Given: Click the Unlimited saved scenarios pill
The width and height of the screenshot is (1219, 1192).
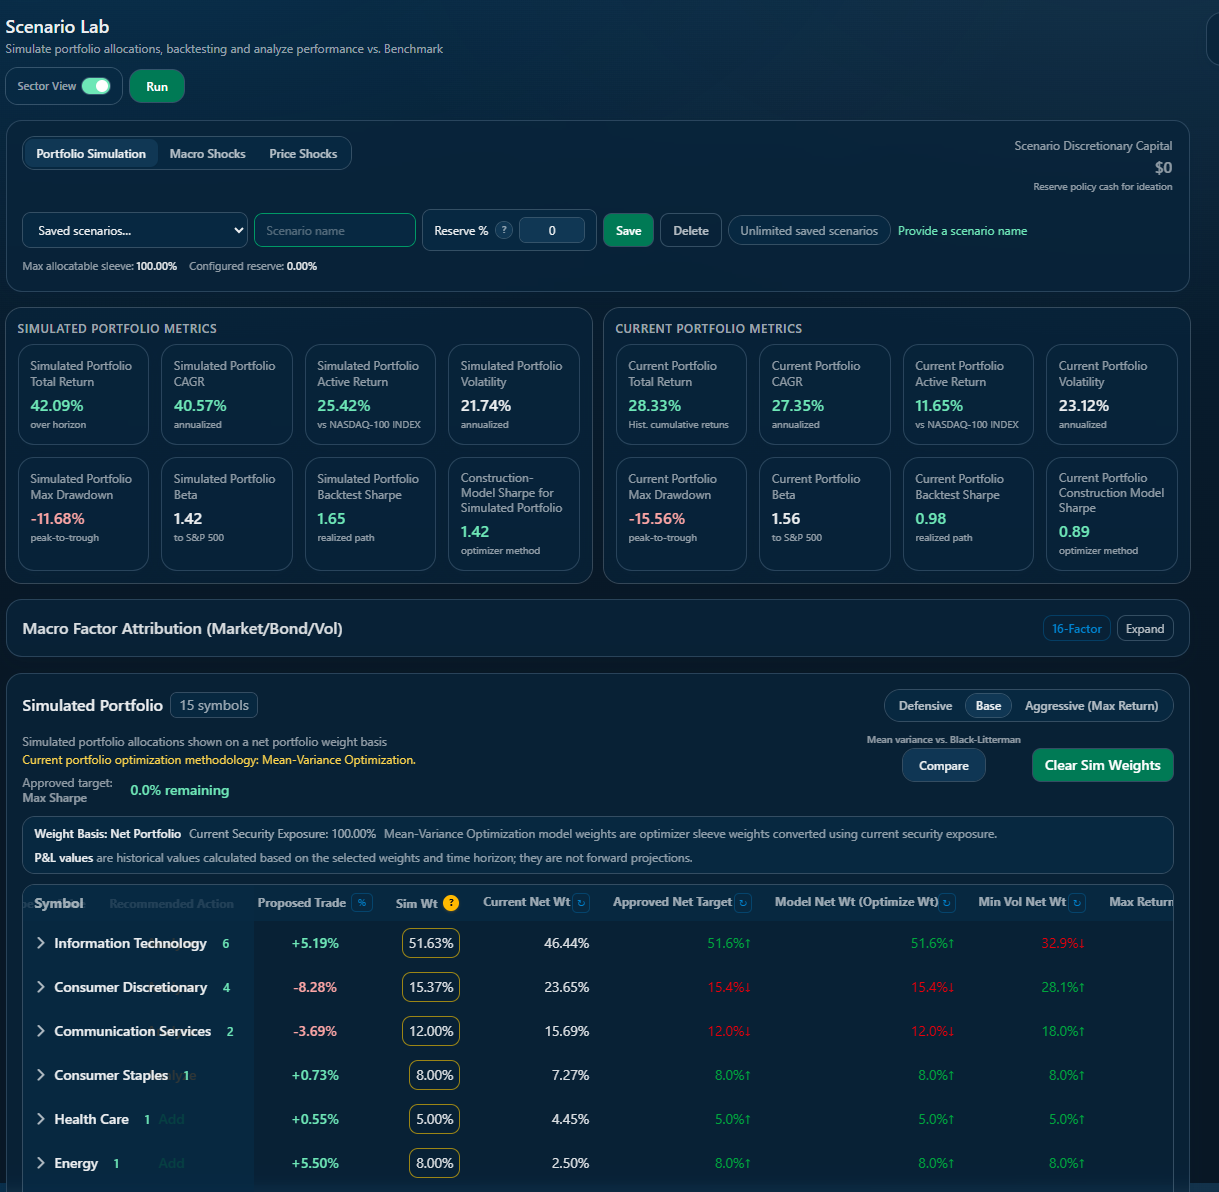Looking at the screenshot, I should tap(809, 230).
